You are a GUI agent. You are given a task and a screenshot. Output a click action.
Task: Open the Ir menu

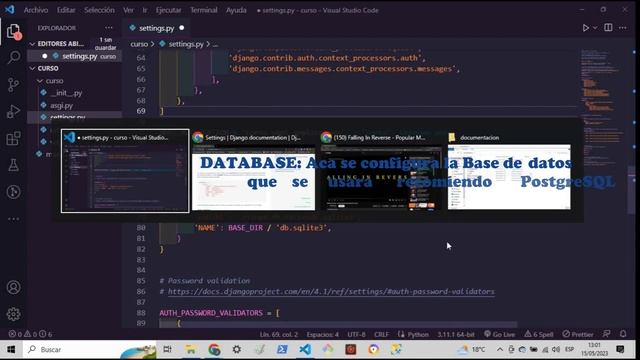click(144, 10)
